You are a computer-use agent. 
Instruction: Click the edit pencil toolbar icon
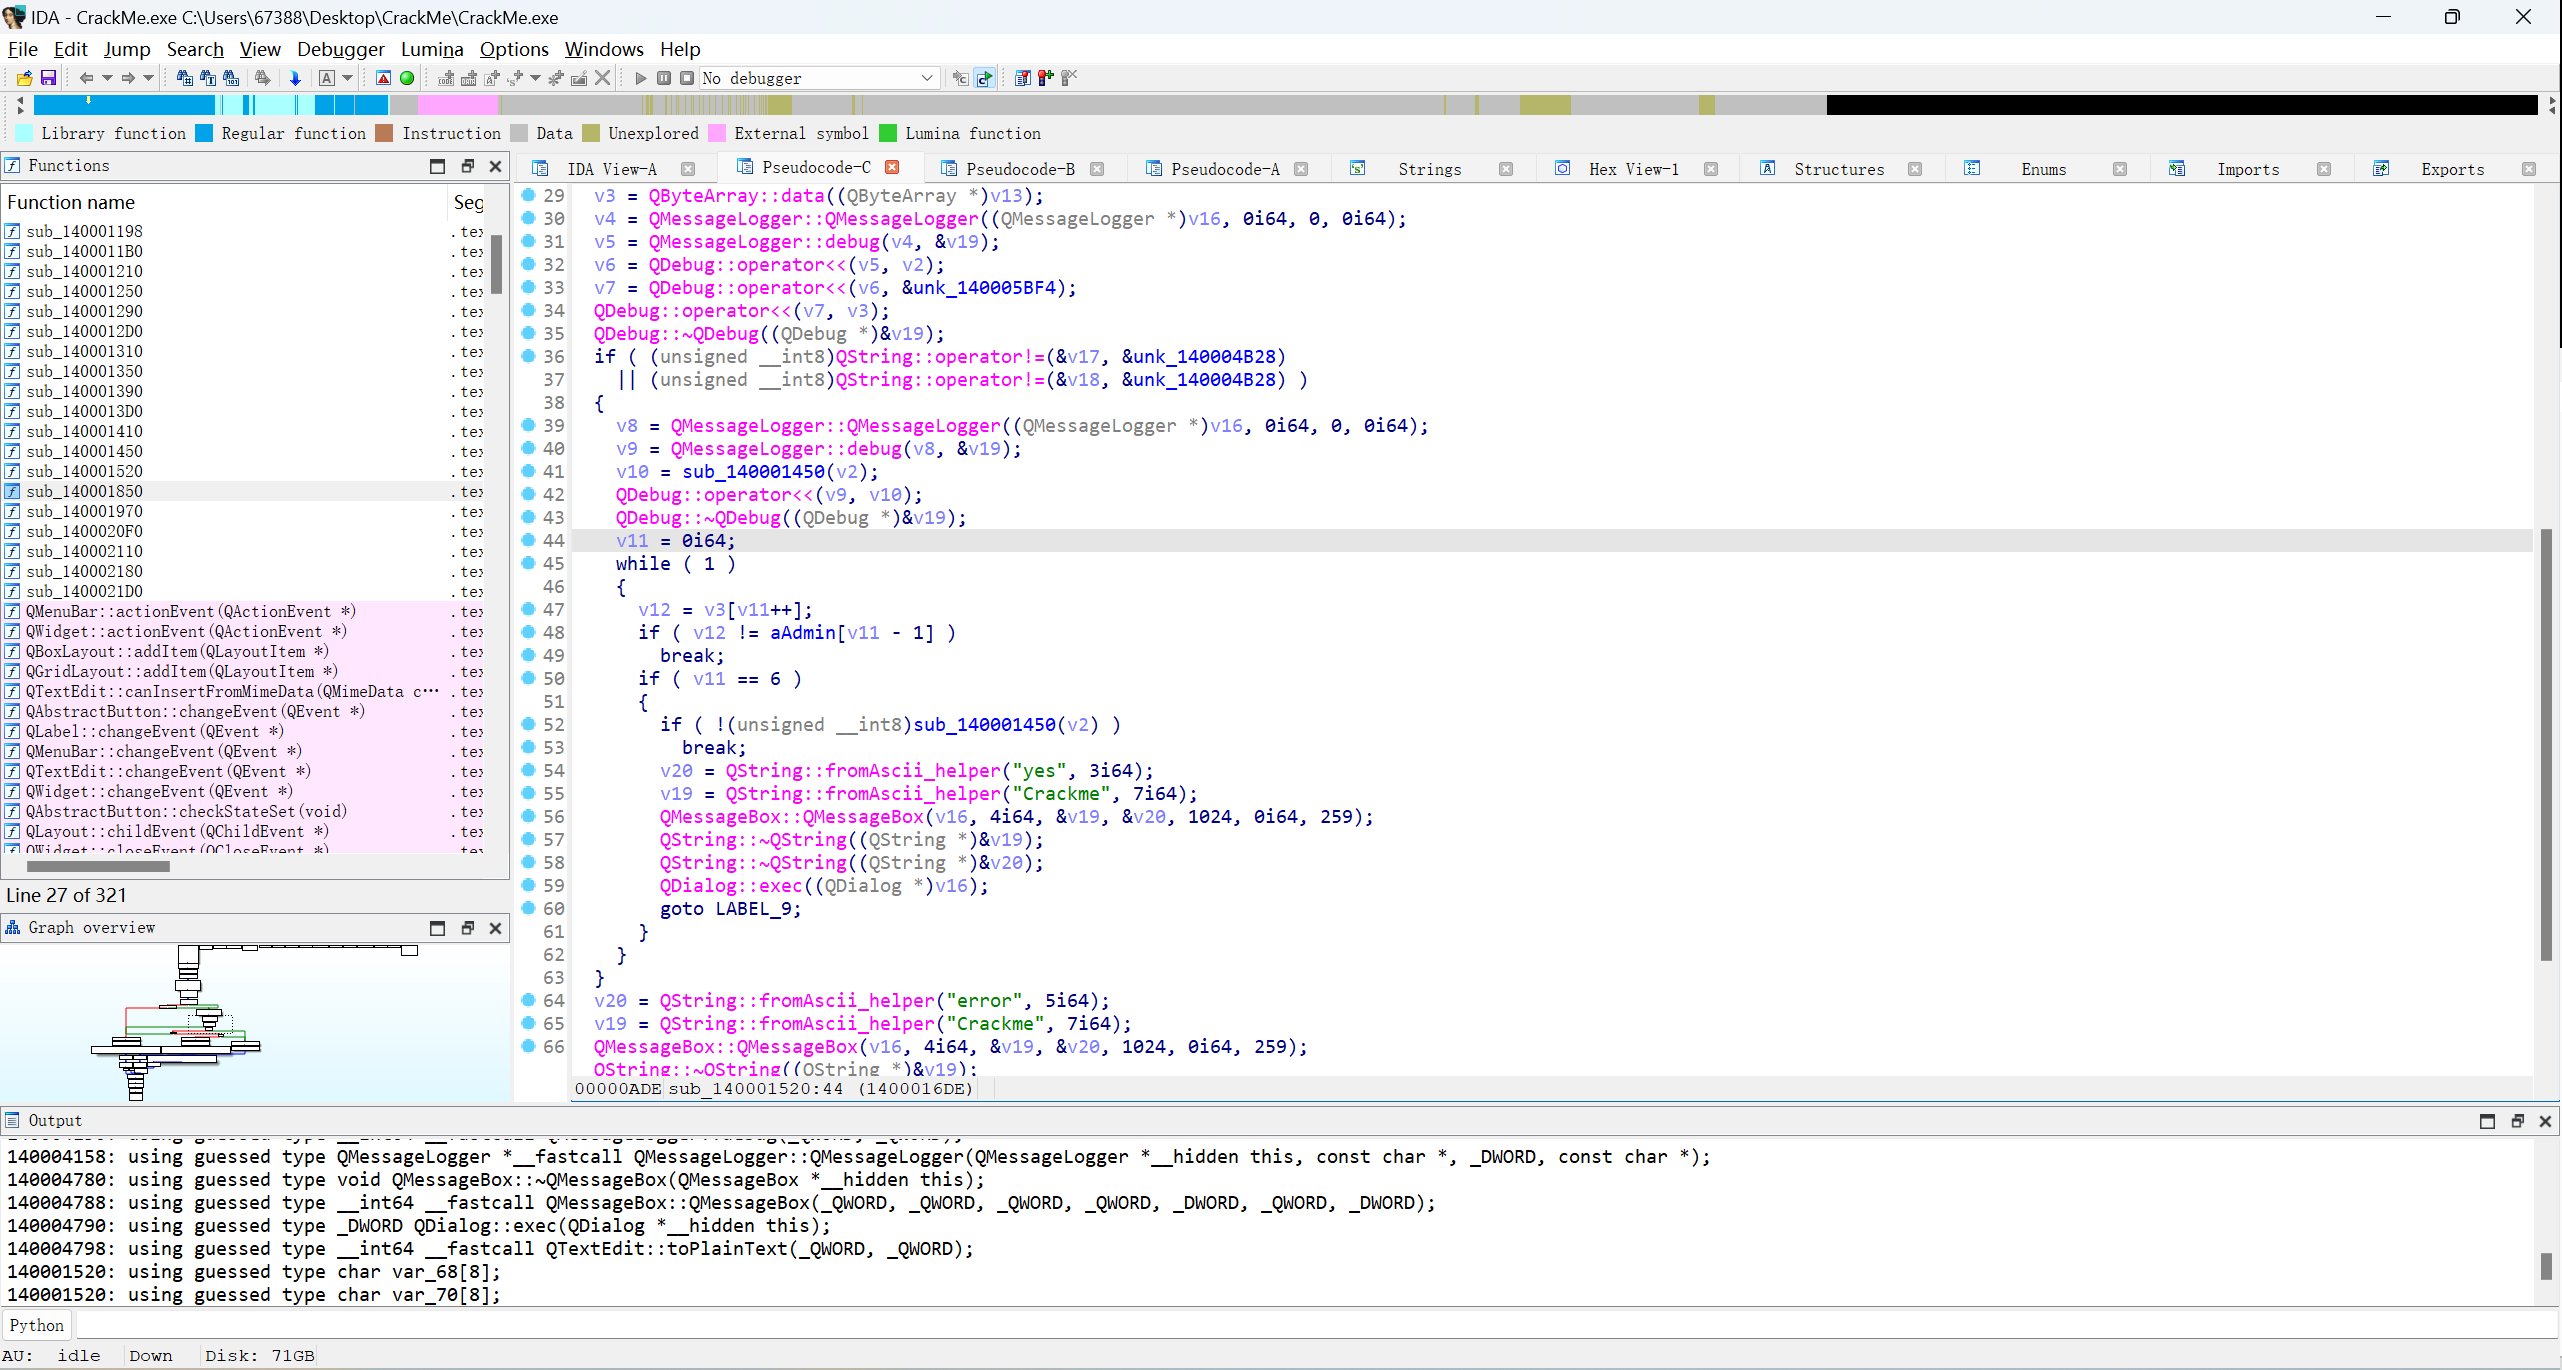click(579, 78)
